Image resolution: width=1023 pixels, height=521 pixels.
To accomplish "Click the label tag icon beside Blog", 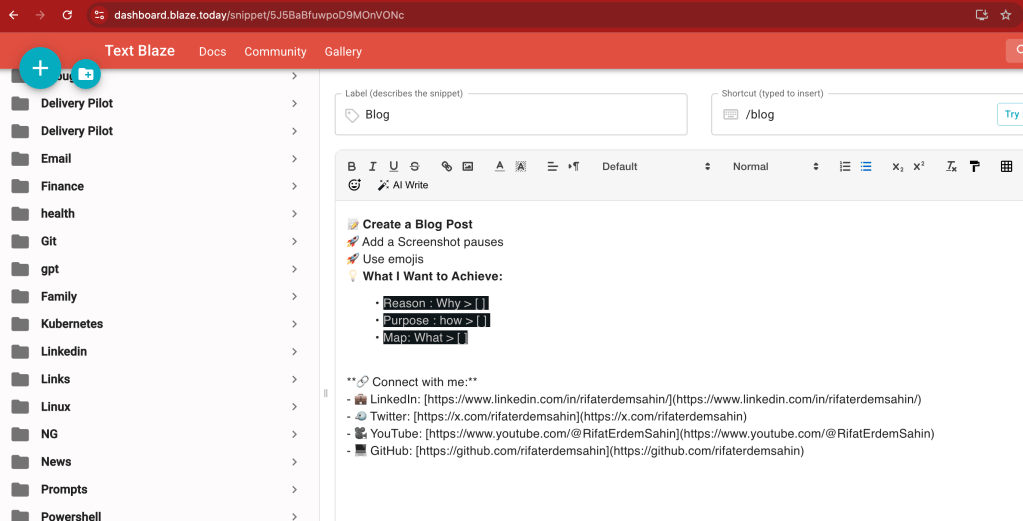I will (x=352, y=115).
